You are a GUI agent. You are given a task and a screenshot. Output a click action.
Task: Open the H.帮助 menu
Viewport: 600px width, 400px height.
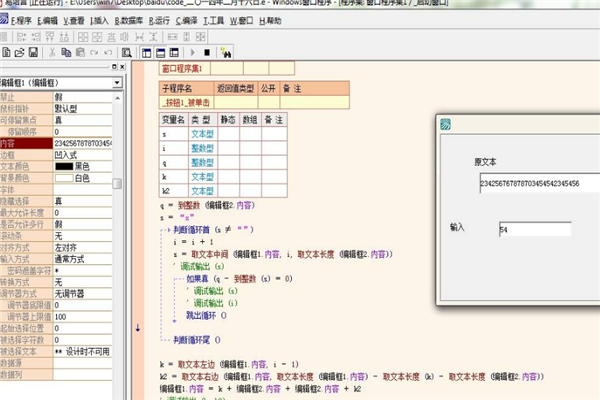tap(270, 21)
